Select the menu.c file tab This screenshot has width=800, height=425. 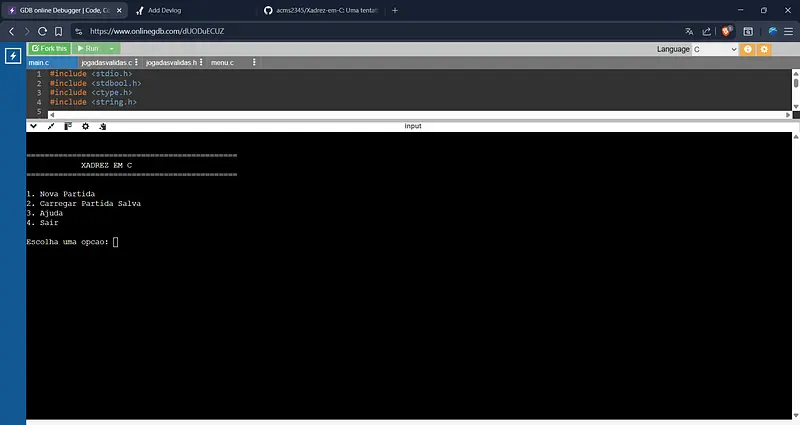(x=222, y=63)
